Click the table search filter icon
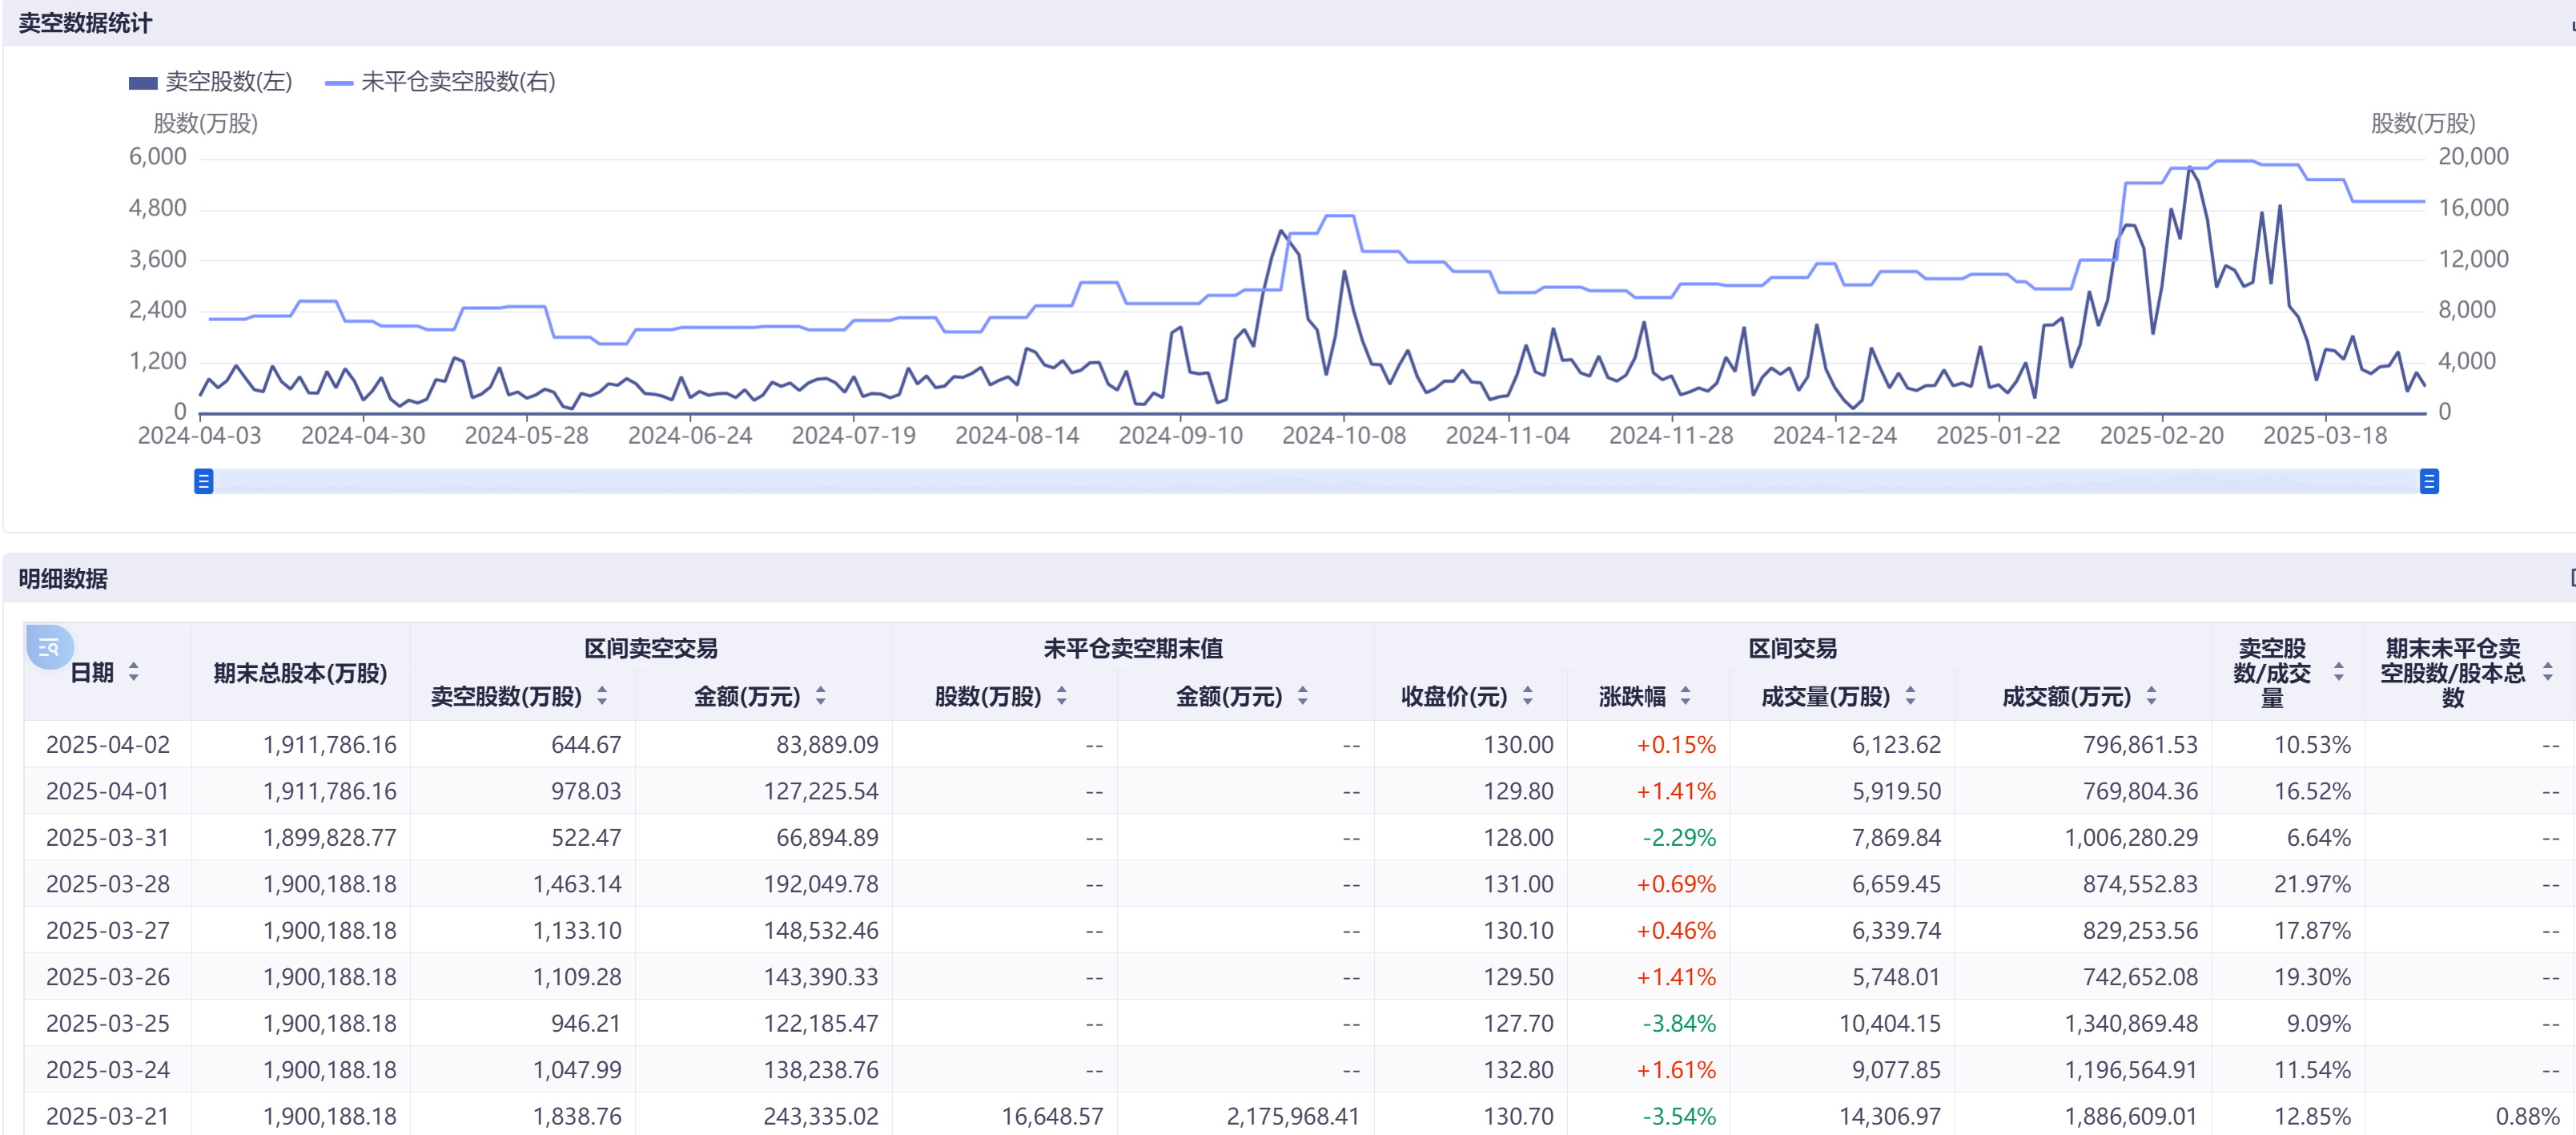Screen dimensions: 2576x1135 [48, 647]
